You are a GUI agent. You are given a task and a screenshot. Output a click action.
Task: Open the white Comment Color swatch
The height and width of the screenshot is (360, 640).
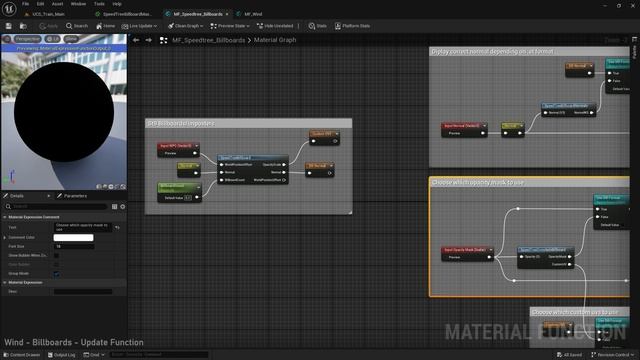pyautogui.click(x=73, y=238)
